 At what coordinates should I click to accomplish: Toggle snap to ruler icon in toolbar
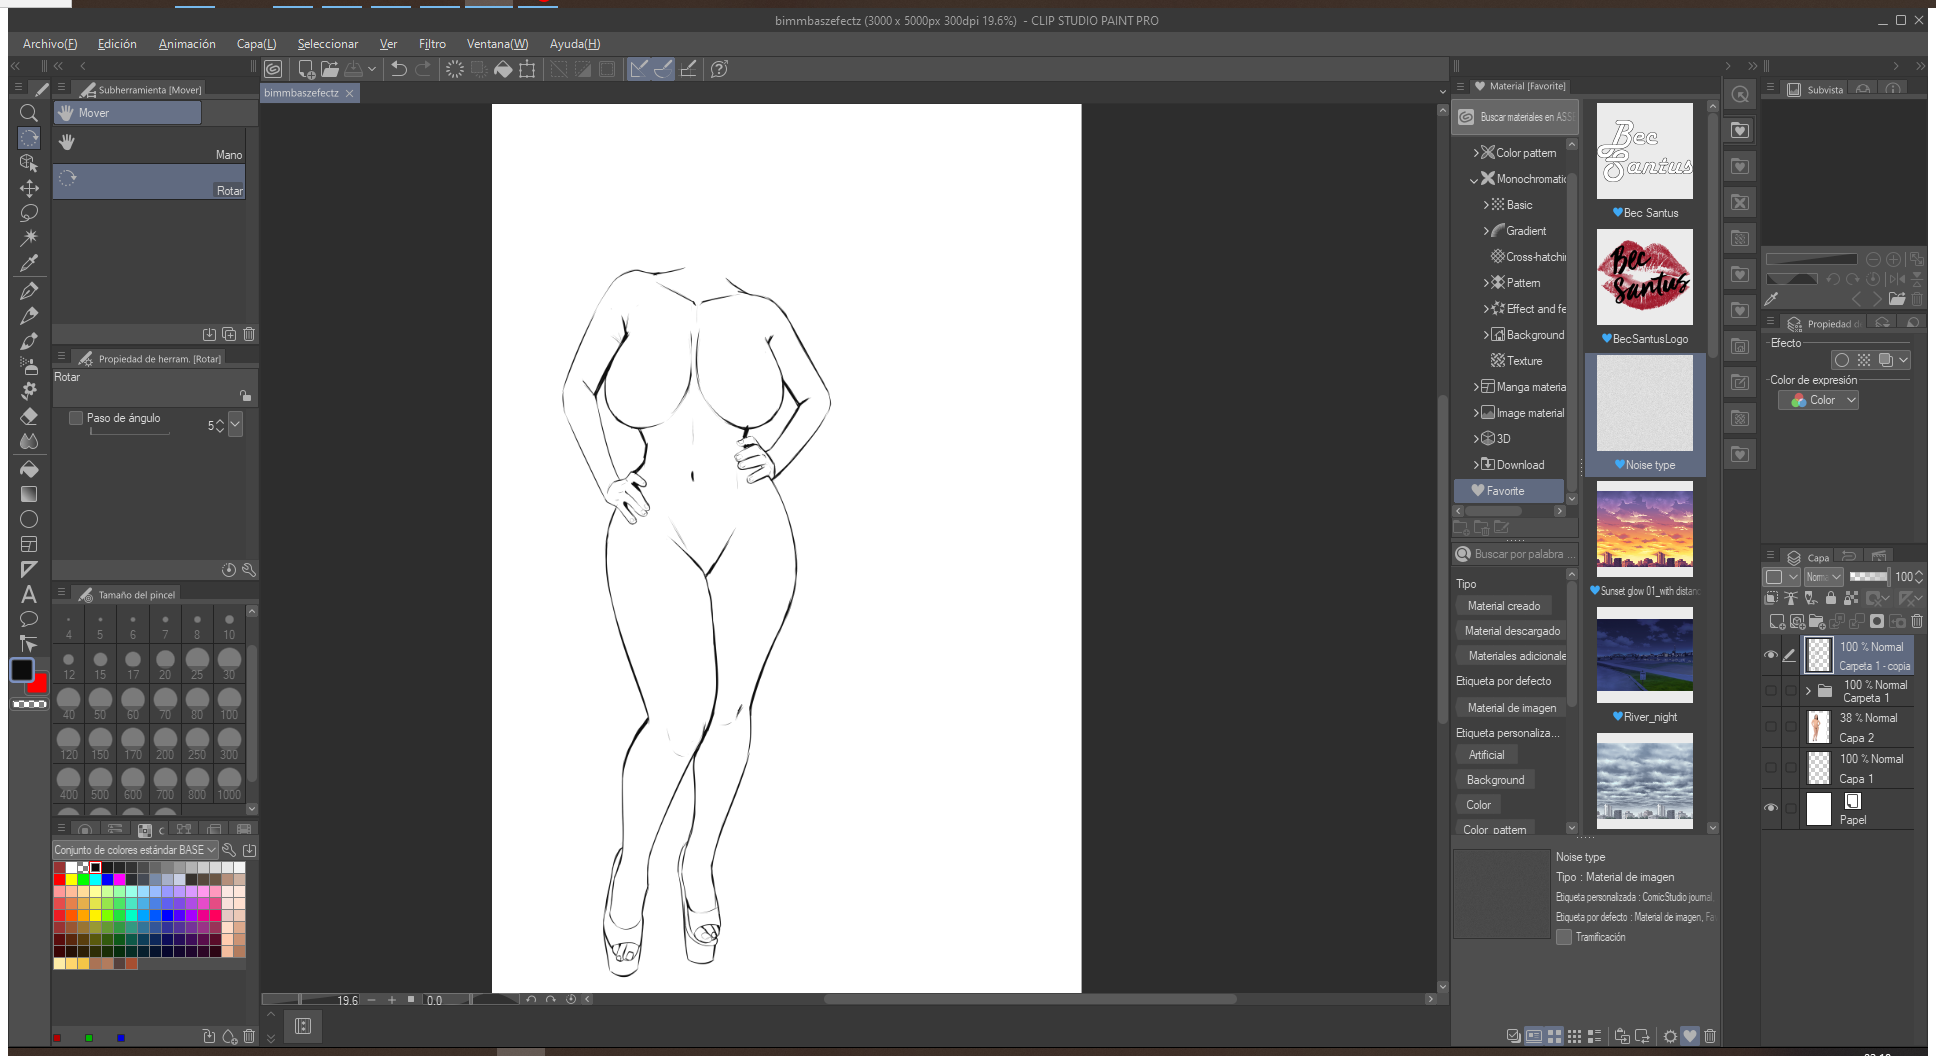(639, 69)
